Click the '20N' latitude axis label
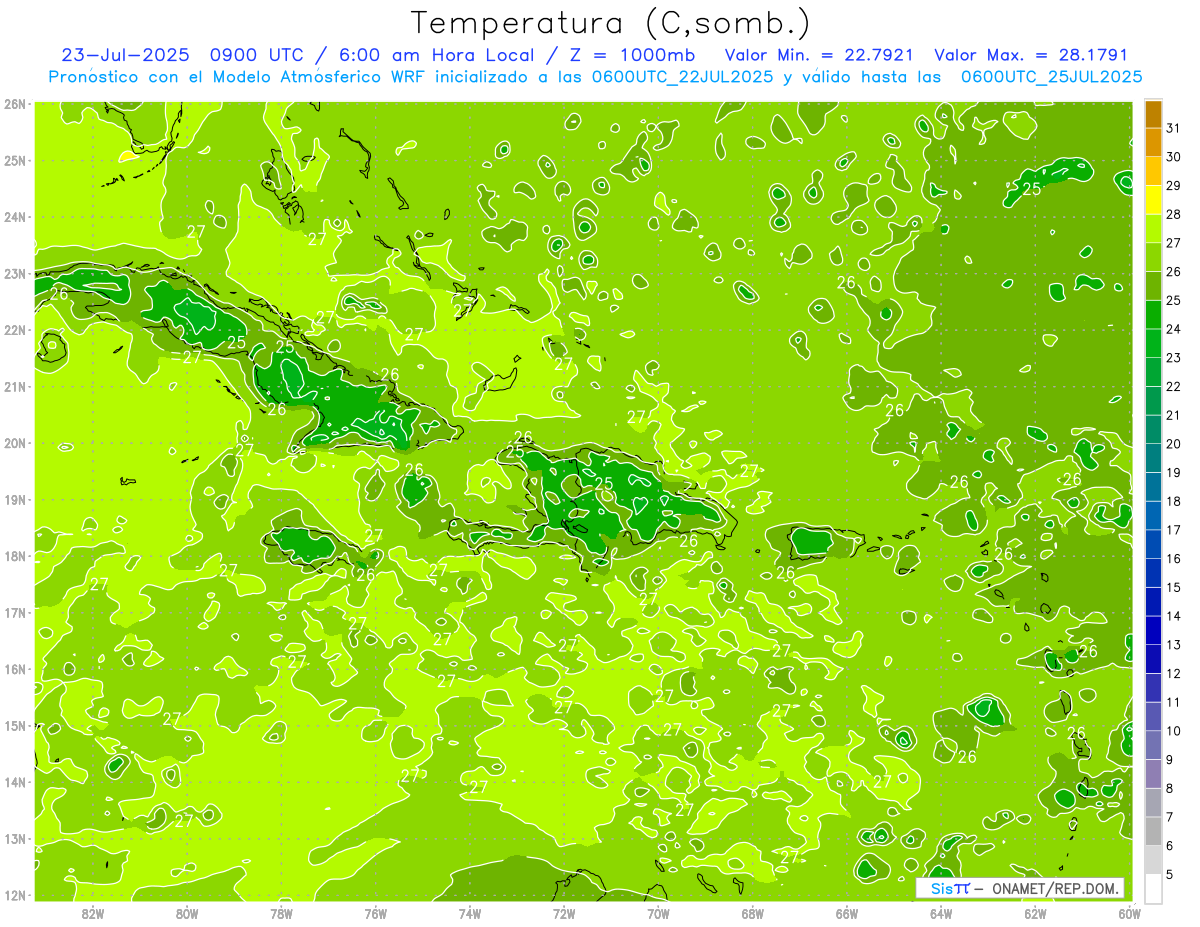 click(x=14, y=443)
